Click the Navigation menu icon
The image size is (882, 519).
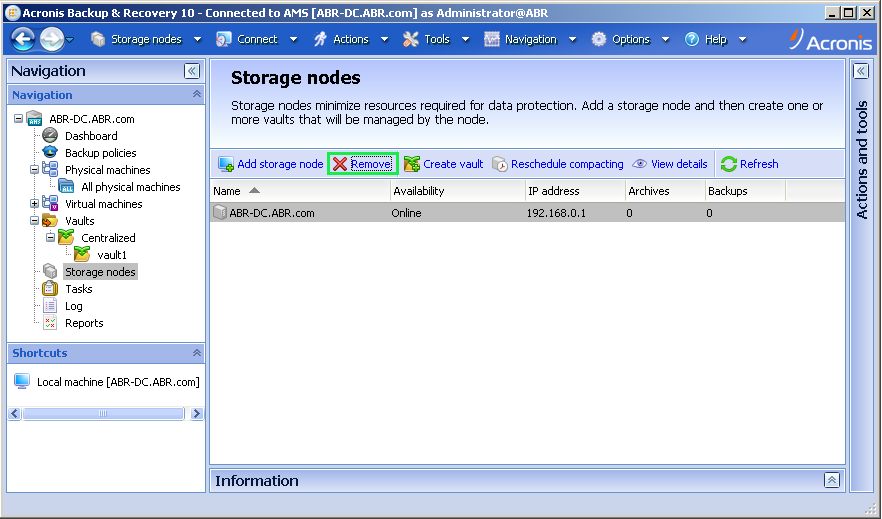pyautogui.click(x=492, y=39)
